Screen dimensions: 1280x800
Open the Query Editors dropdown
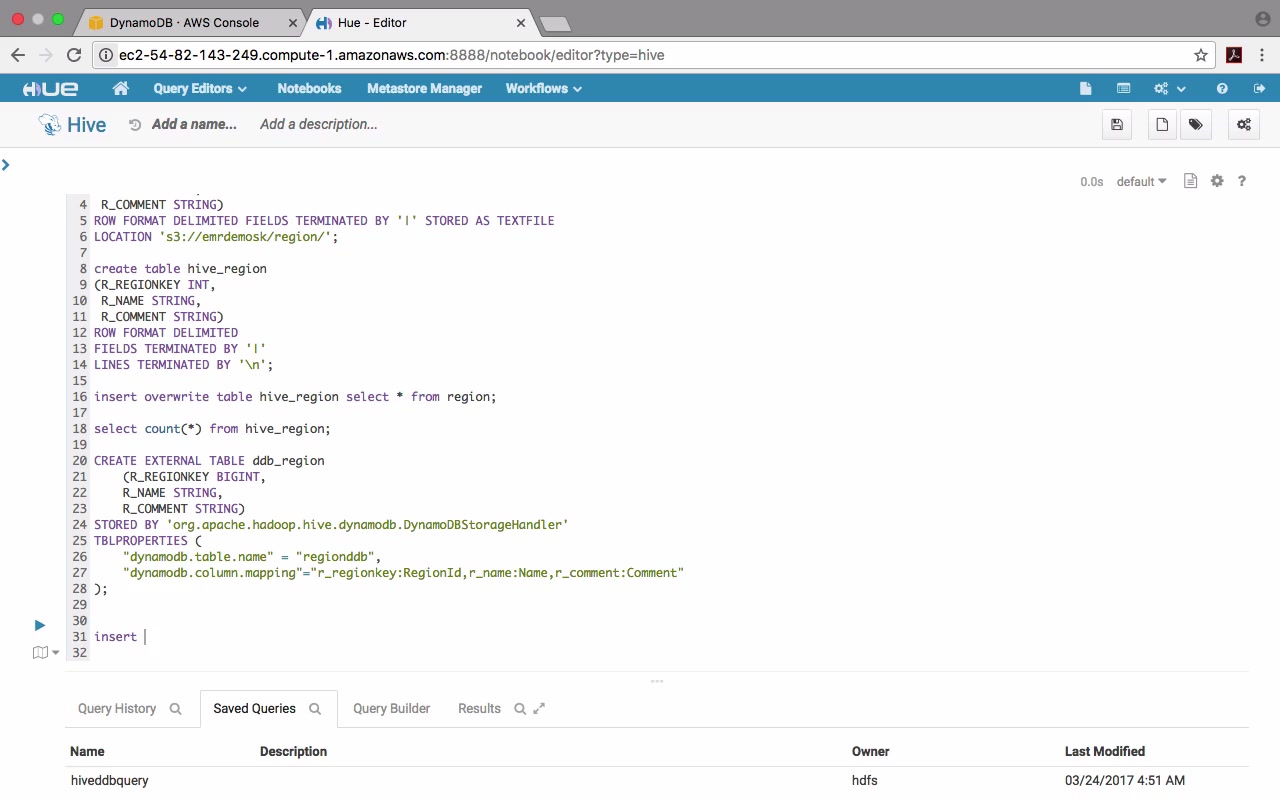coord(200,89)
